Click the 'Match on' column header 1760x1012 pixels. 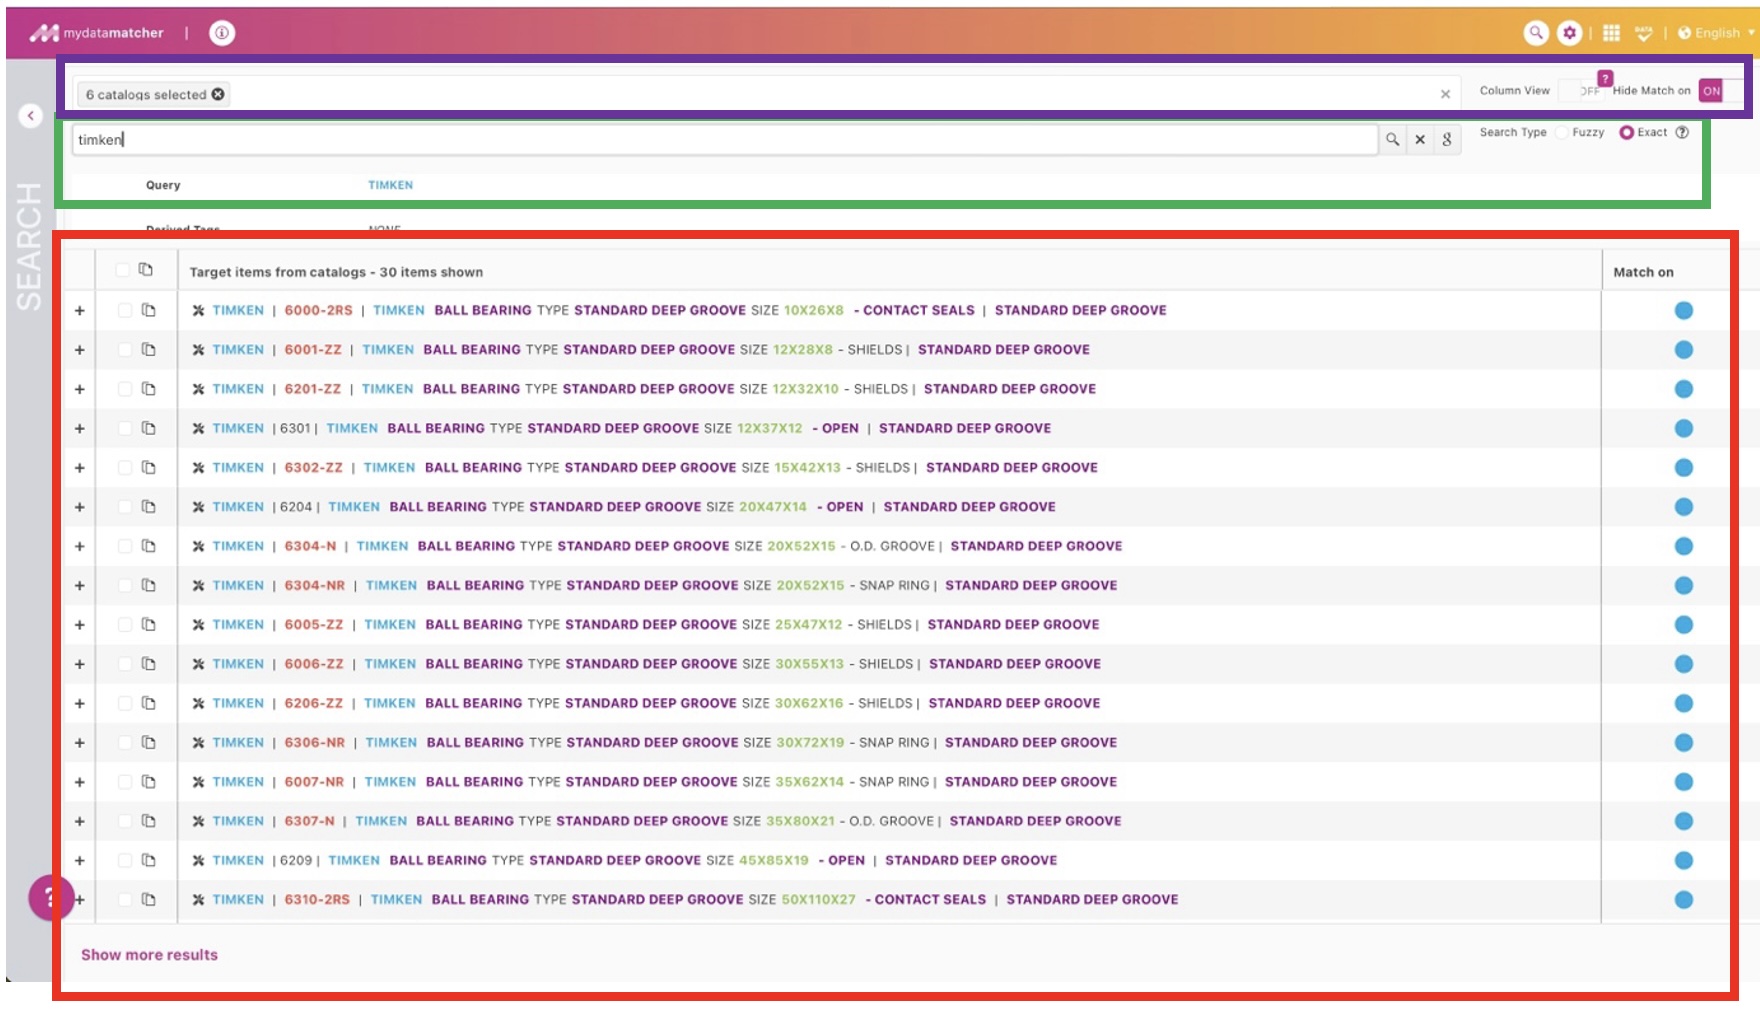pyautogui.click(x=1643, y=272)
